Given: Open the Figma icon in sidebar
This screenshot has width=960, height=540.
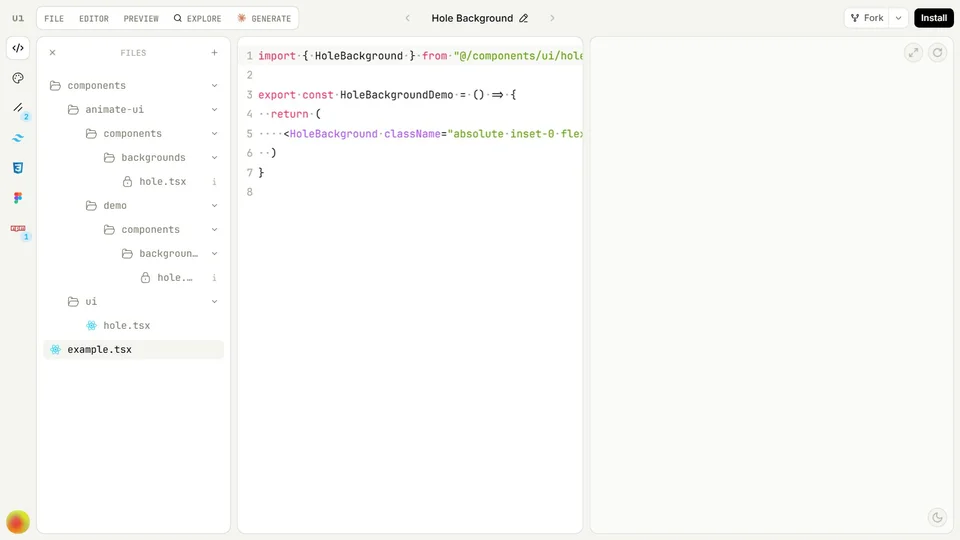Looking at the screenshot, I should tap(18, 198).
